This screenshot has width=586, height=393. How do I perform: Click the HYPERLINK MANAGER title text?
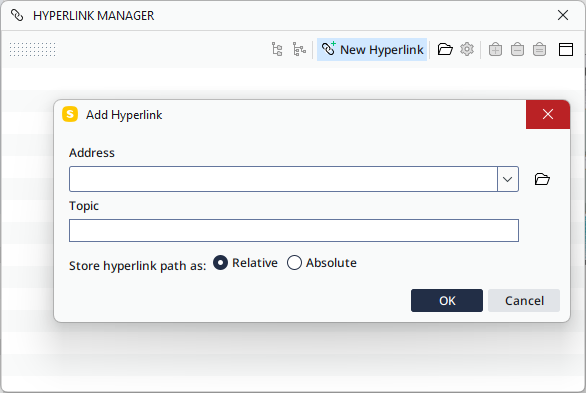point(93,16)
